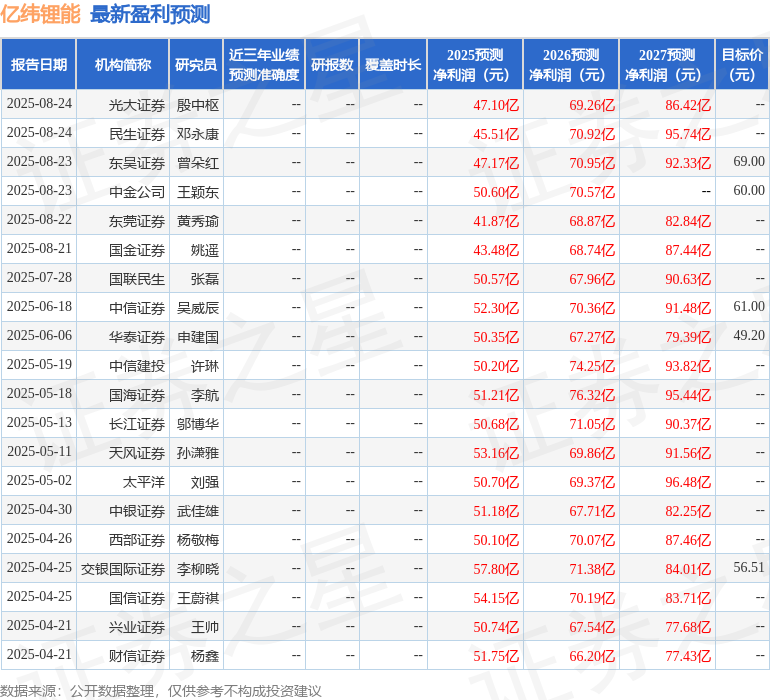The width and height of the screenshot is (770, 700).
Task: Click the 数据来源 footer note
Action: tap(161, 691)
